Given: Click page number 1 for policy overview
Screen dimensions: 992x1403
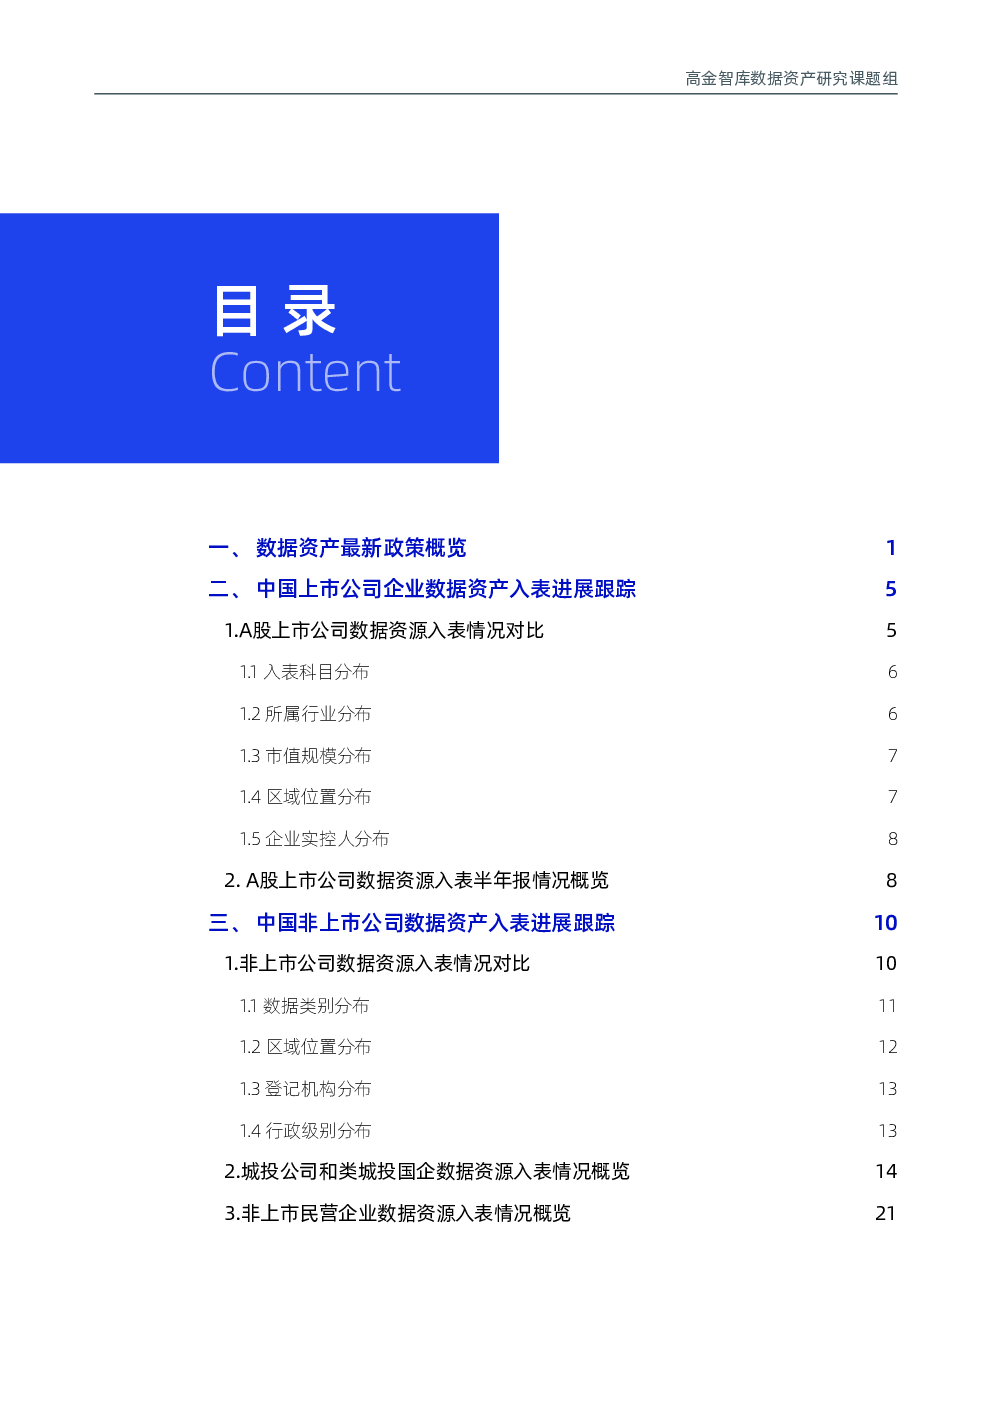Looking at the screenshot, I should (891, 548).
